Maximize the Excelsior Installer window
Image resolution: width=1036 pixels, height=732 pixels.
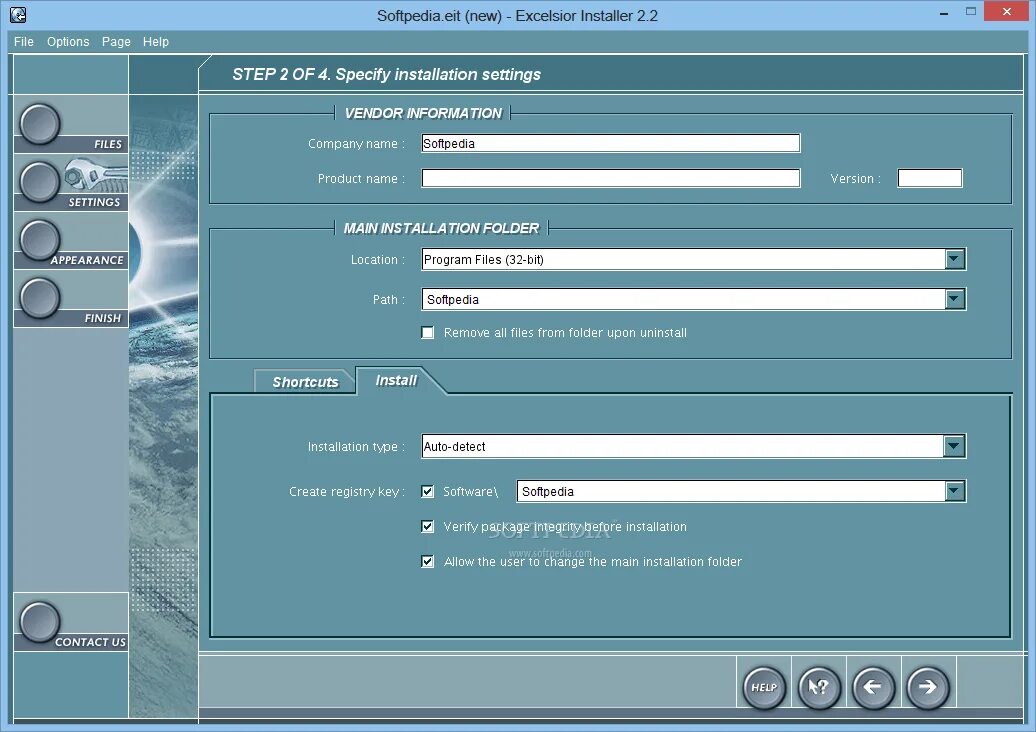click(971, 12)
